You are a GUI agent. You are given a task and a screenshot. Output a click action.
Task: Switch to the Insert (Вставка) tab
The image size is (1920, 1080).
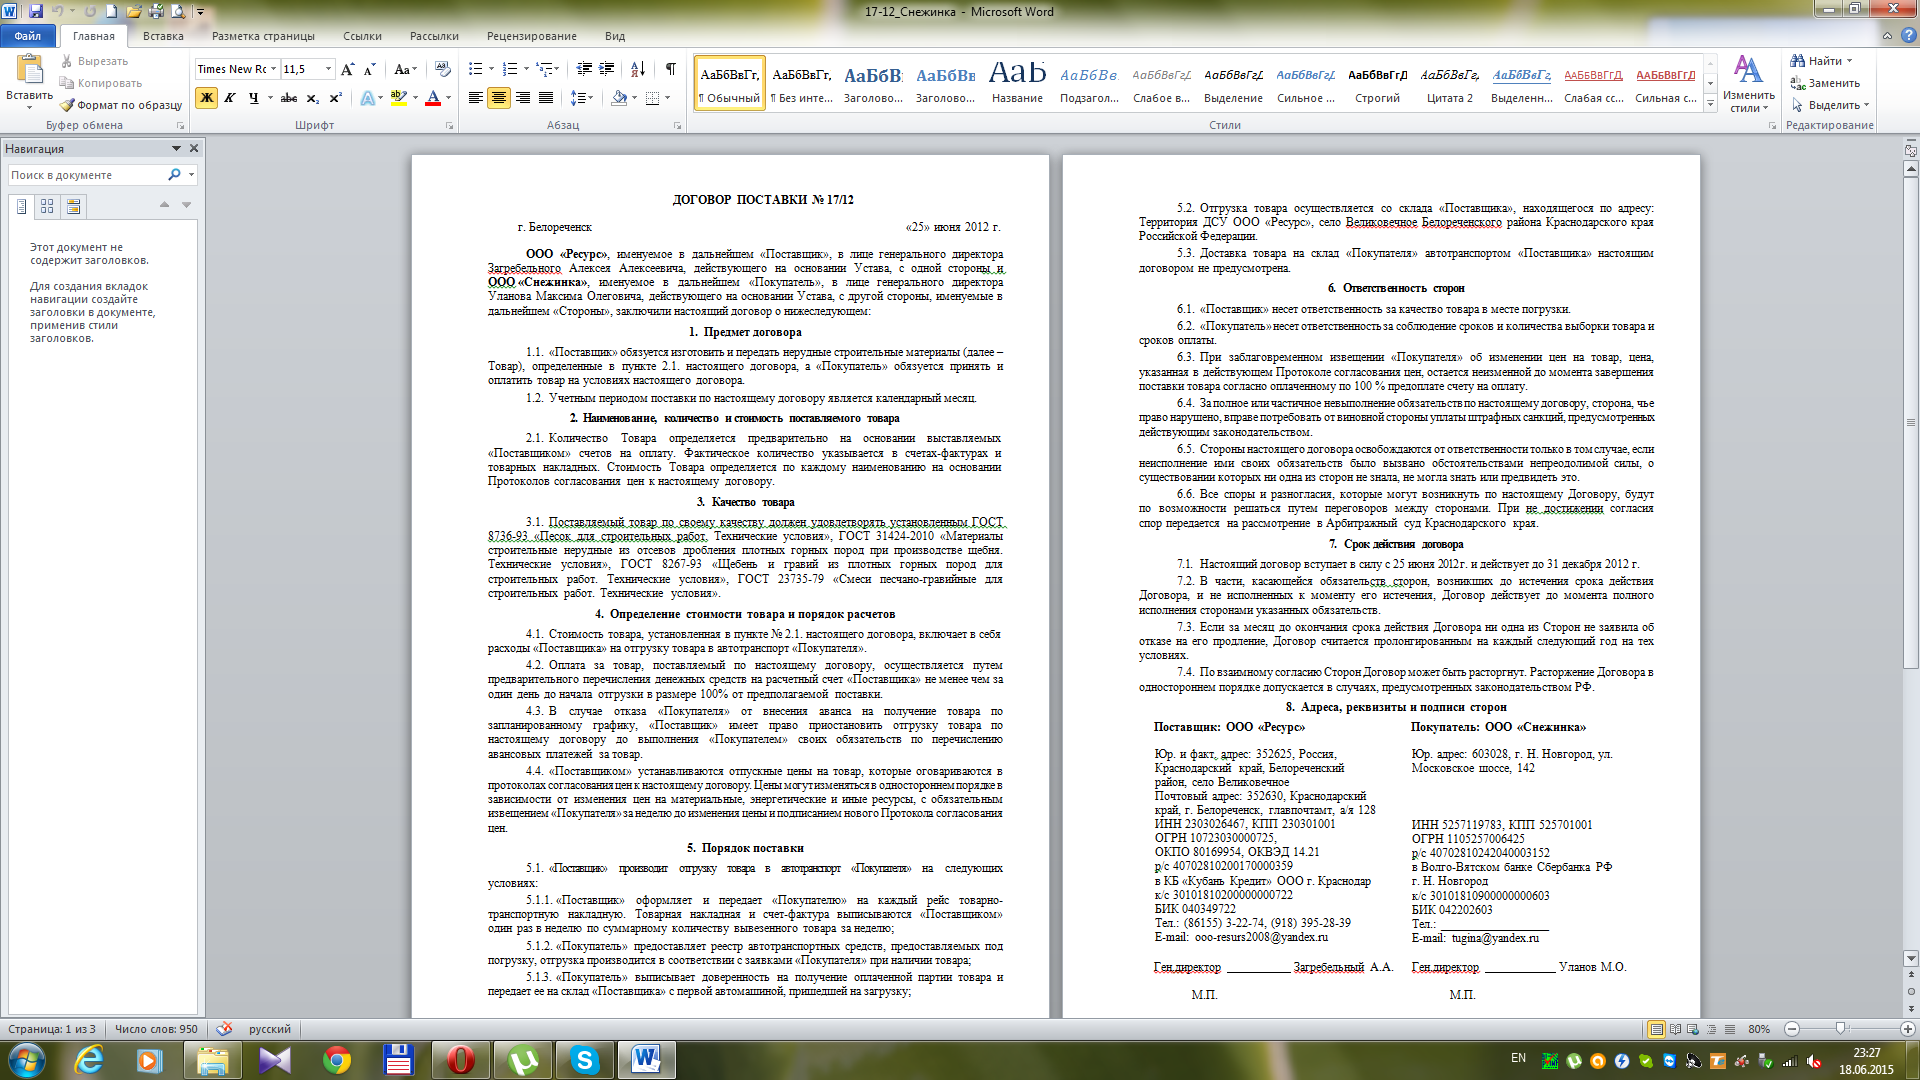[x=163, y=36]
